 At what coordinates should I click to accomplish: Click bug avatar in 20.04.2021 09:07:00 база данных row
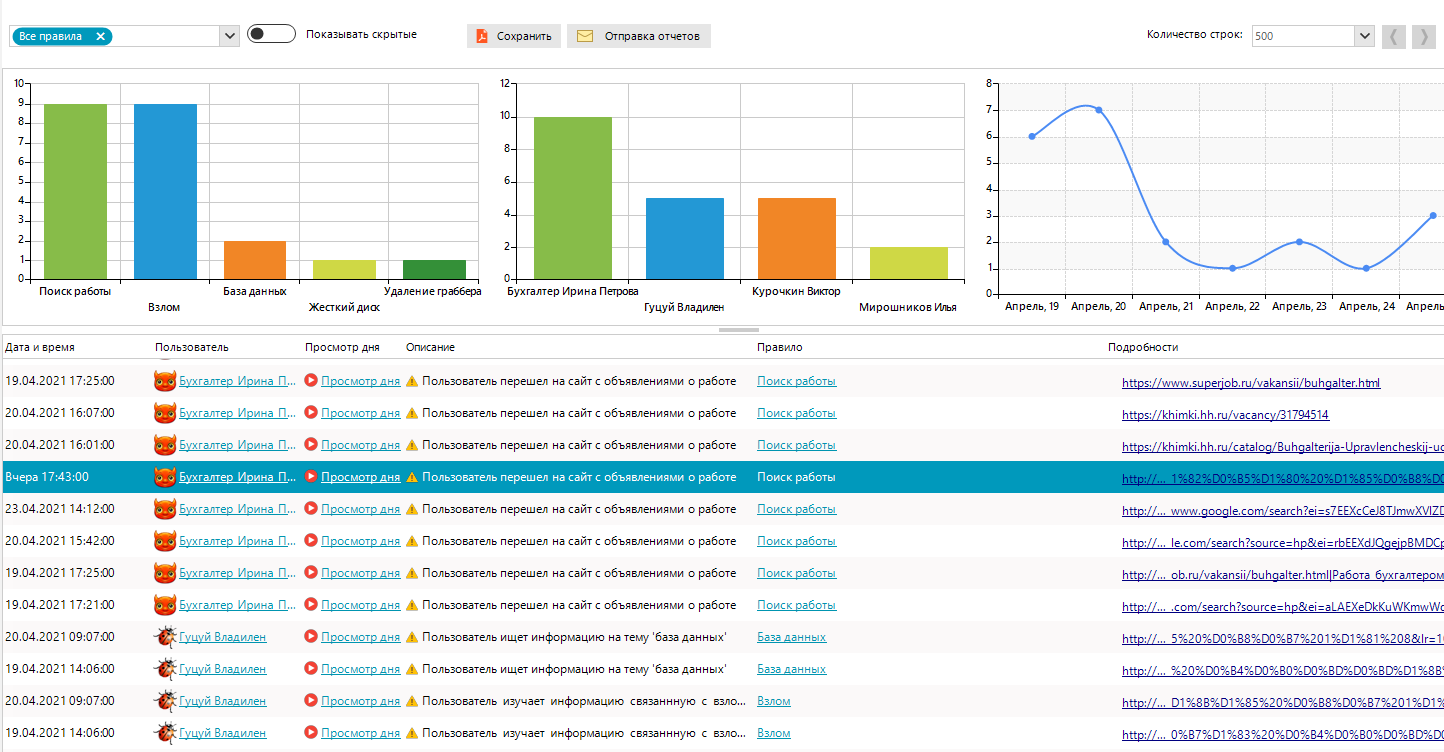[x=165, y=637]
